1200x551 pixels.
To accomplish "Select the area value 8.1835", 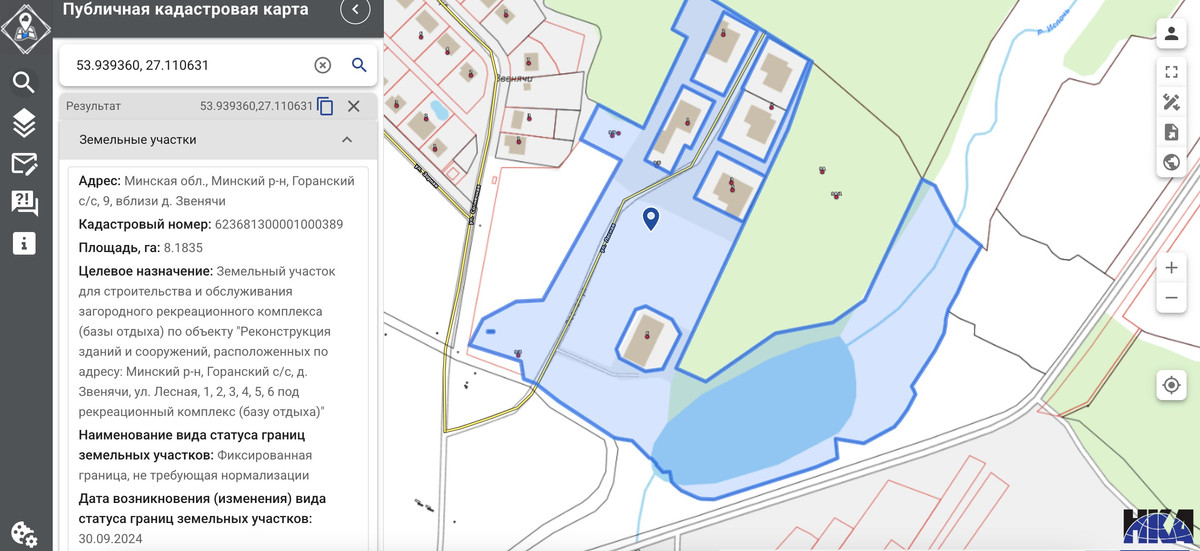I will pos(183,247).
